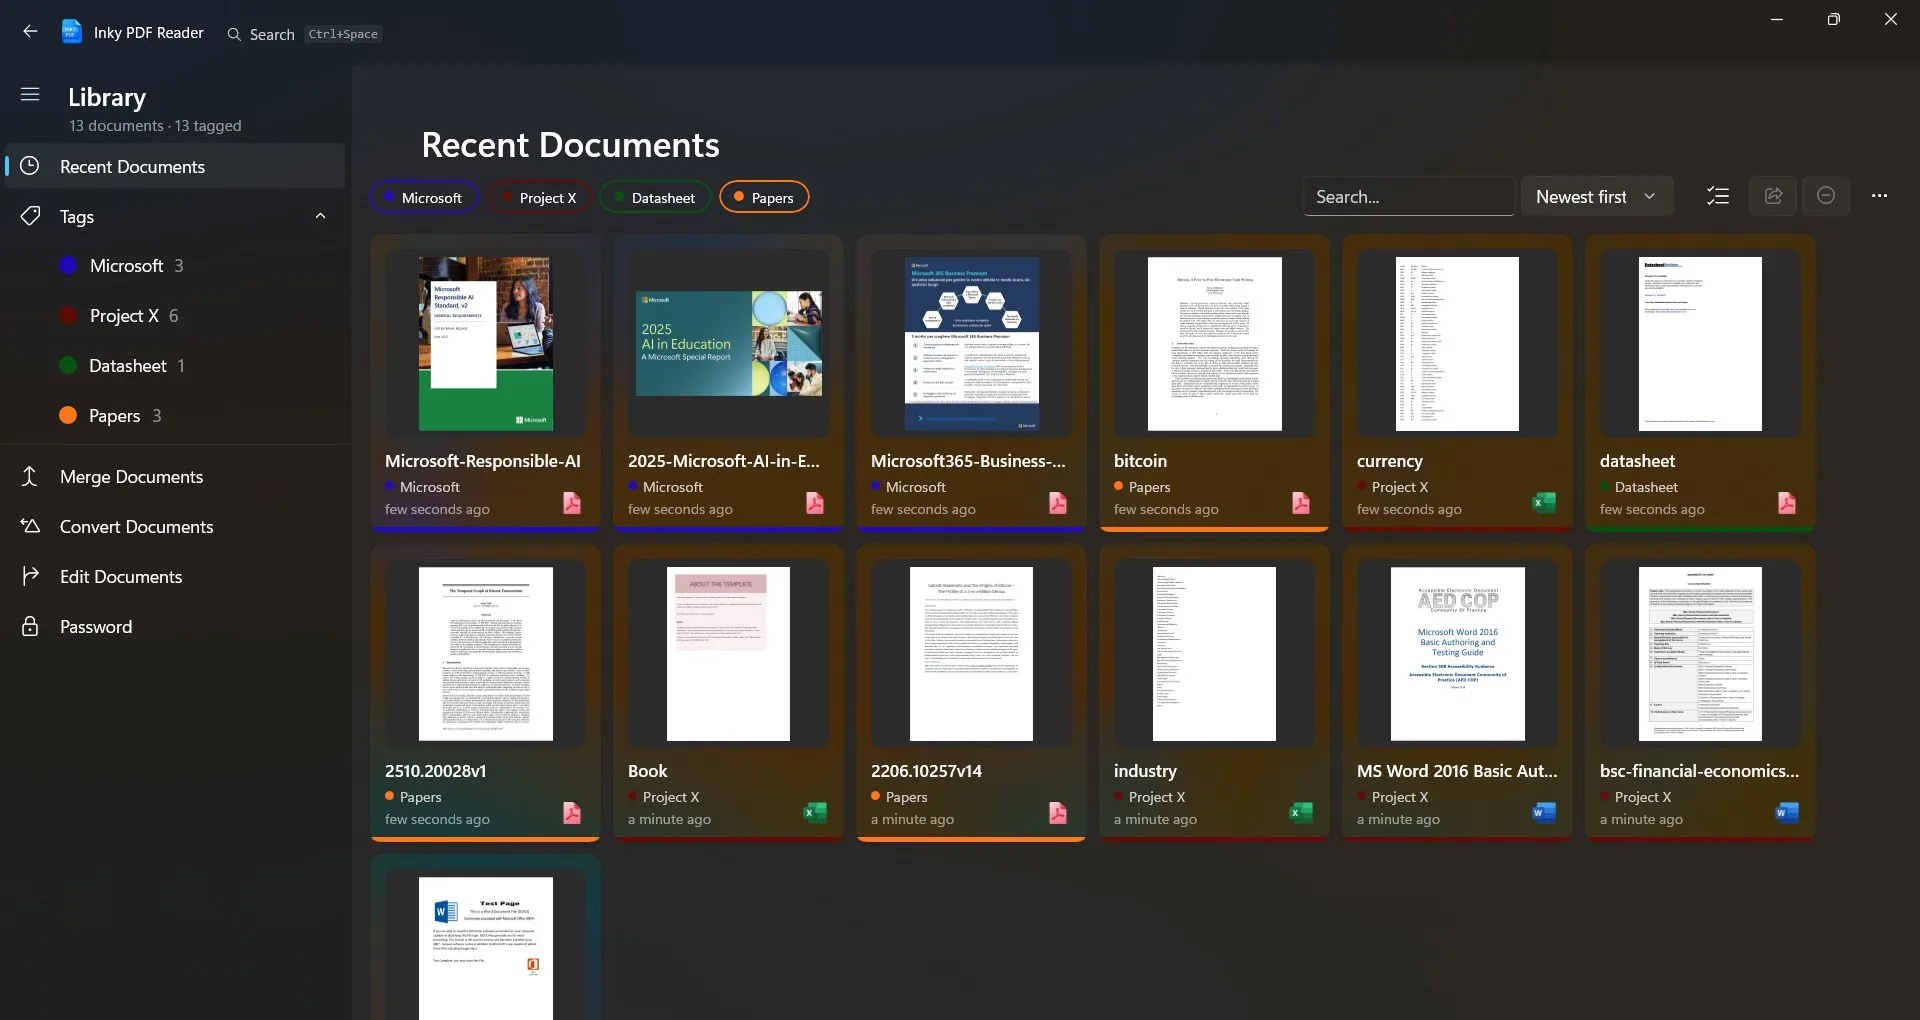
Task: Click the Edit Documents icon
Action: click(x=30, y=576)
